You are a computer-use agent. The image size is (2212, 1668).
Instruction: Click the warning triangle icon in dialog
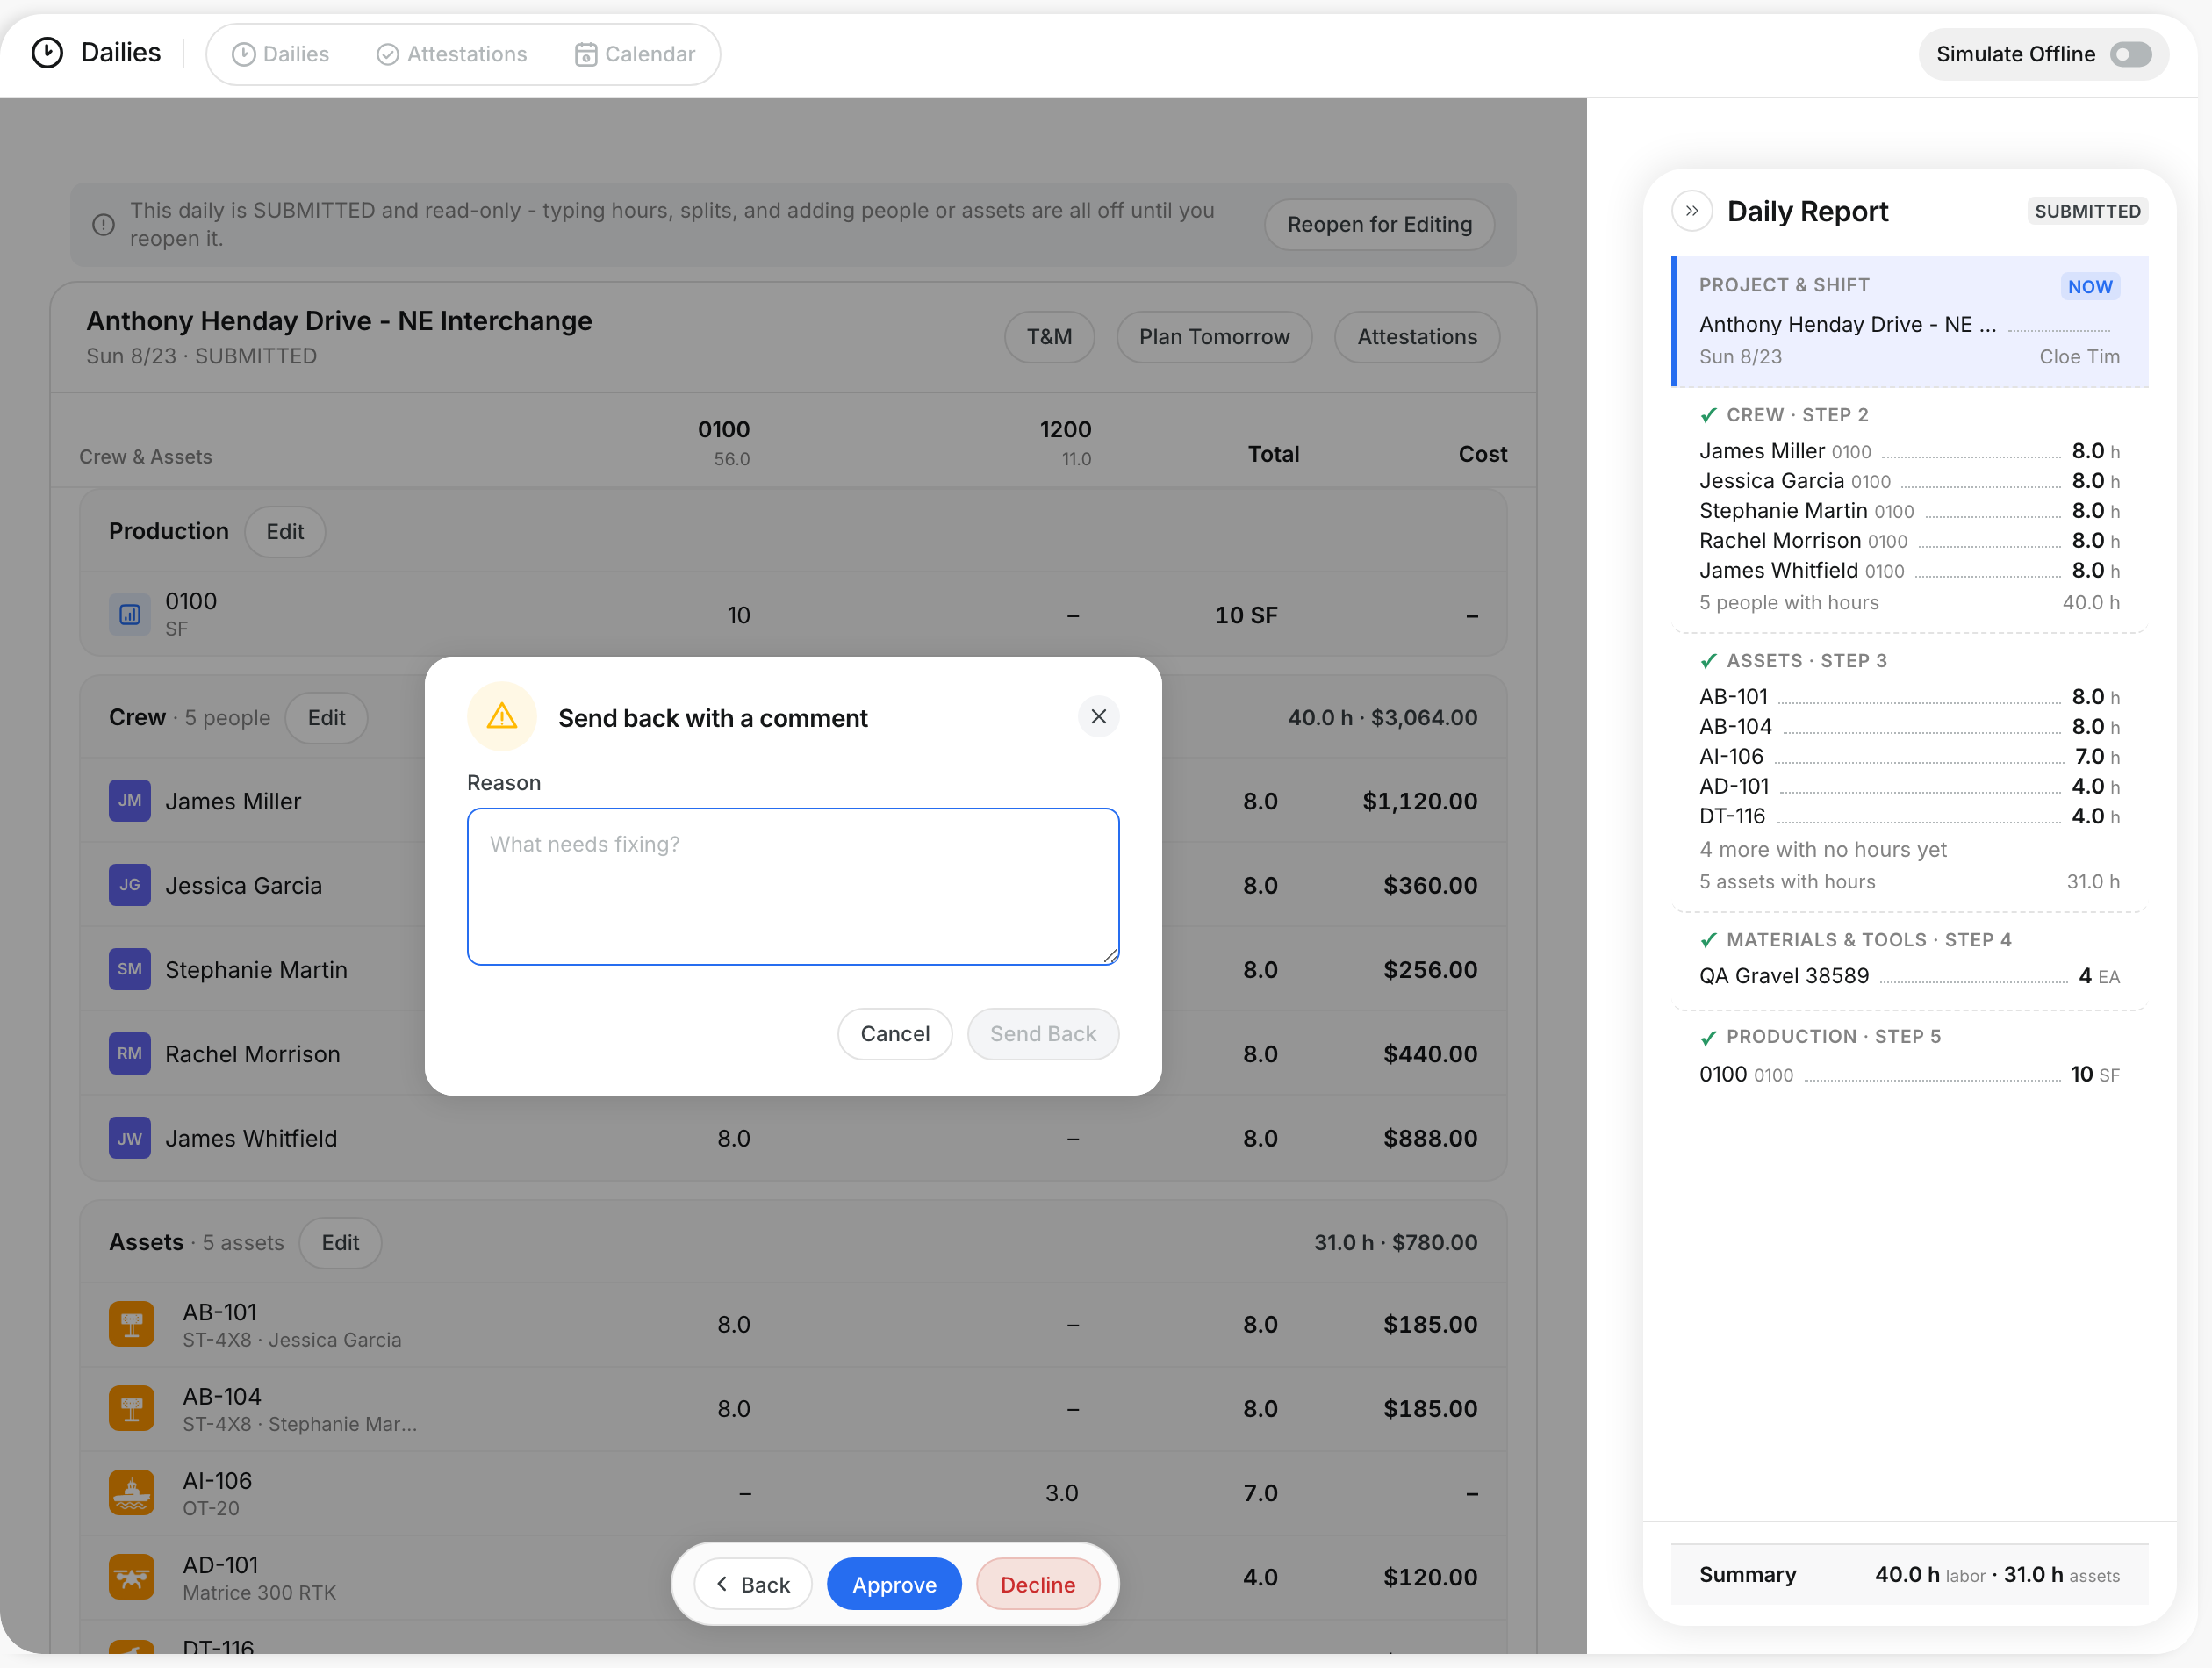point(502,717)
